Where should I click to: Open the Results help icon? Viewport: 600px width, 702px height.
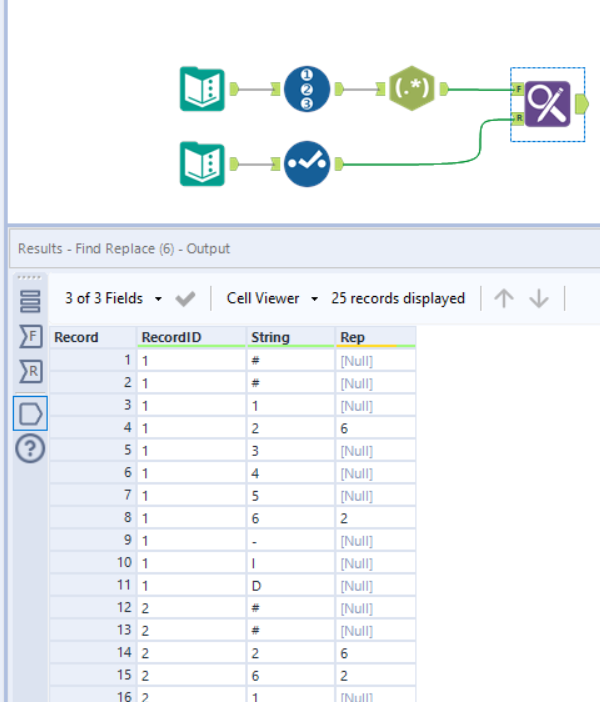[x=30, y=449]
